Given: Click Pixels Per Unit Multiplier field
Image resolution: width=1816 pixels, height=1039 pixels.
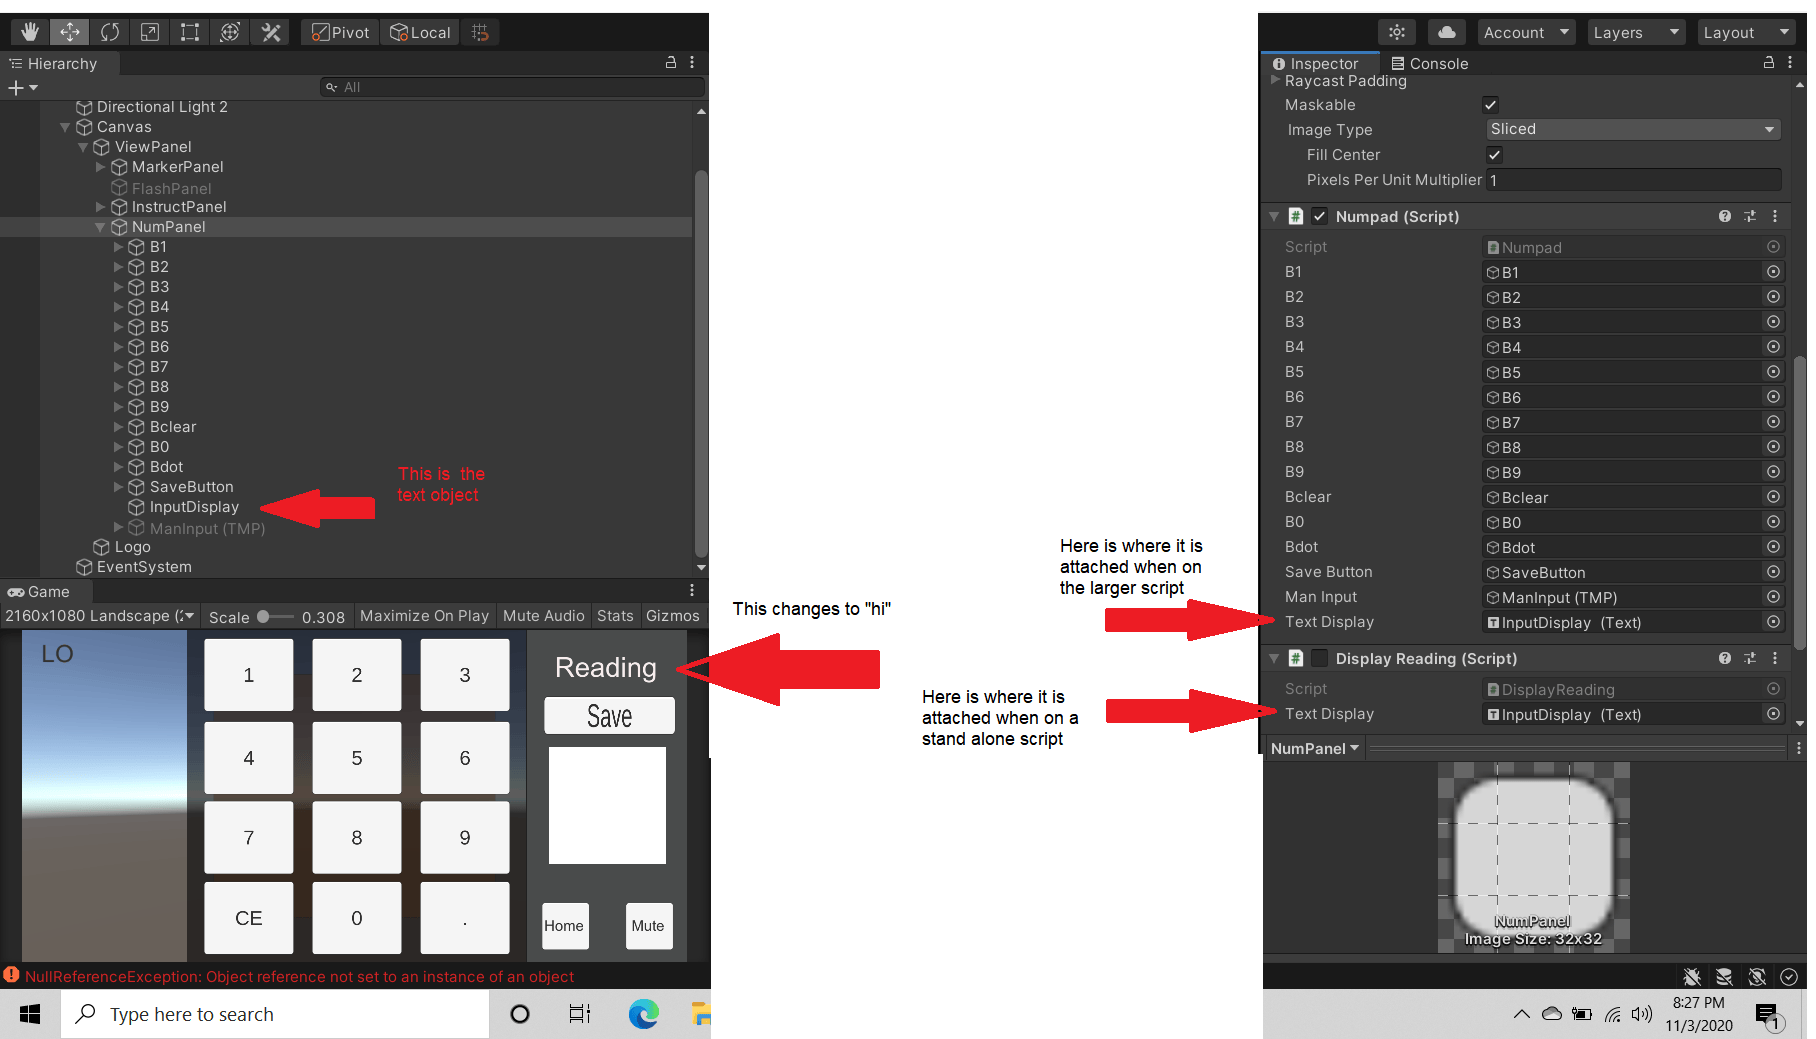Looking at the screenshot, I should [x=1633, y=180].
